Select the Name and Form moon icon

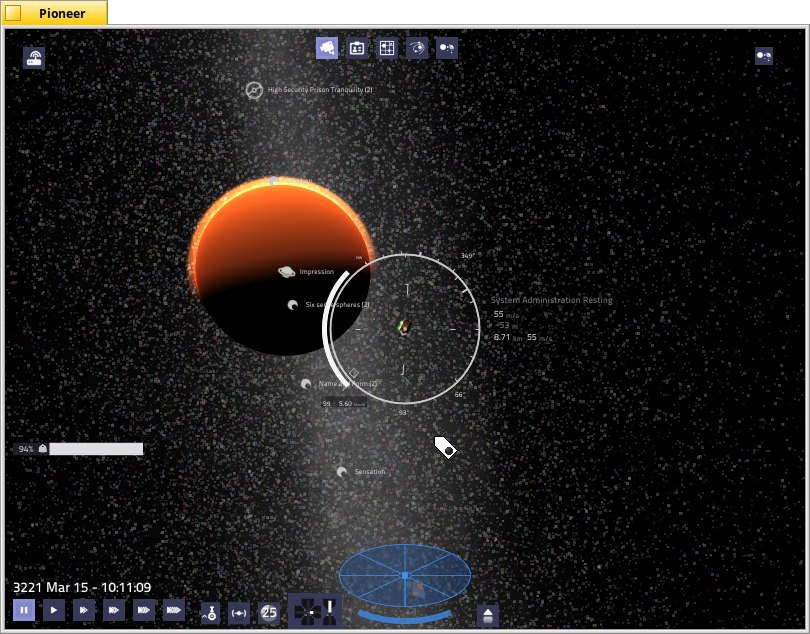point(306,384)
